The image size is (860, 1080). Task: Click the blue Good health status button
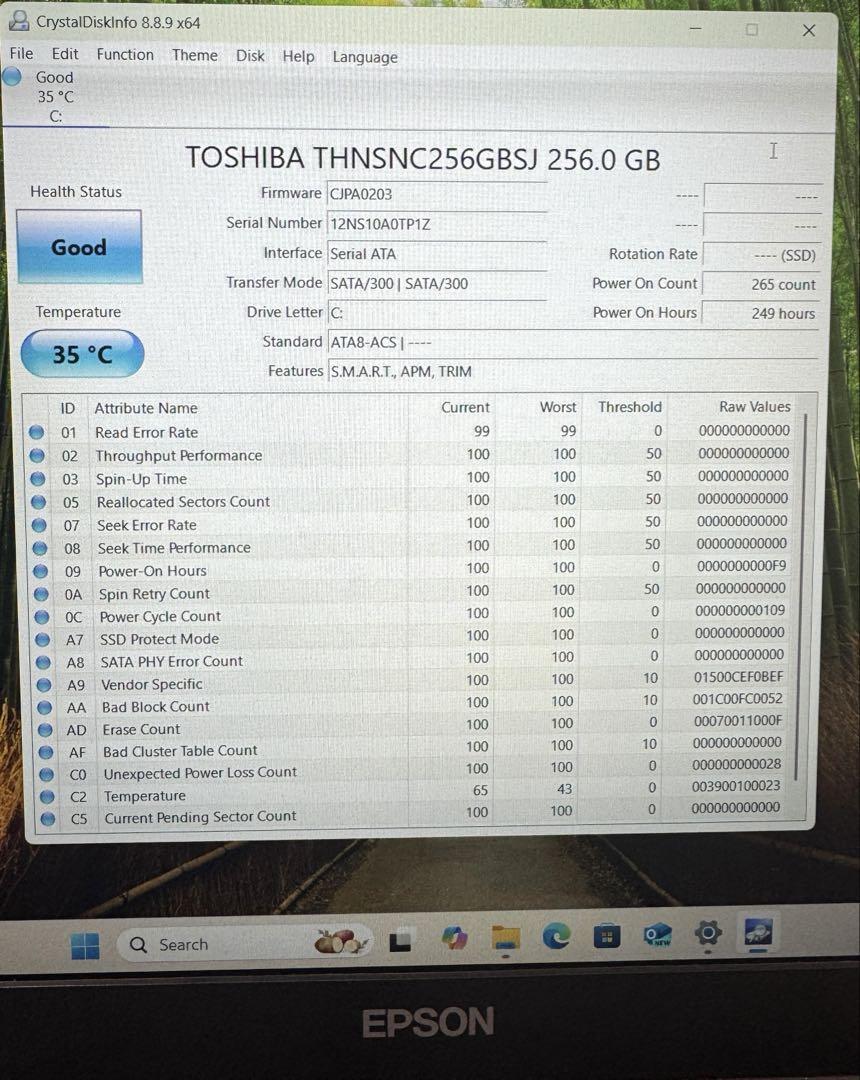(x=79, y=247)
